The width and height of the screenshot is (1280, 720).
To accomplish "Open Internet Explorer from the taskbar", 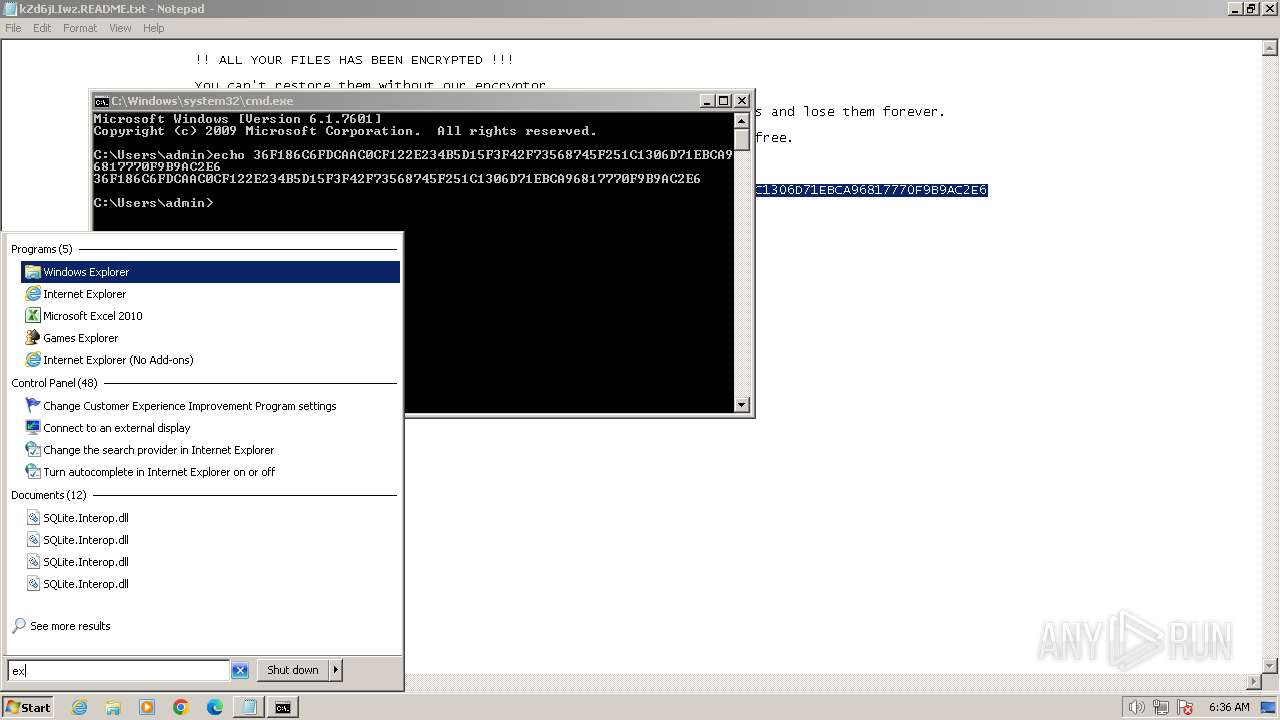I will (79, 707).
